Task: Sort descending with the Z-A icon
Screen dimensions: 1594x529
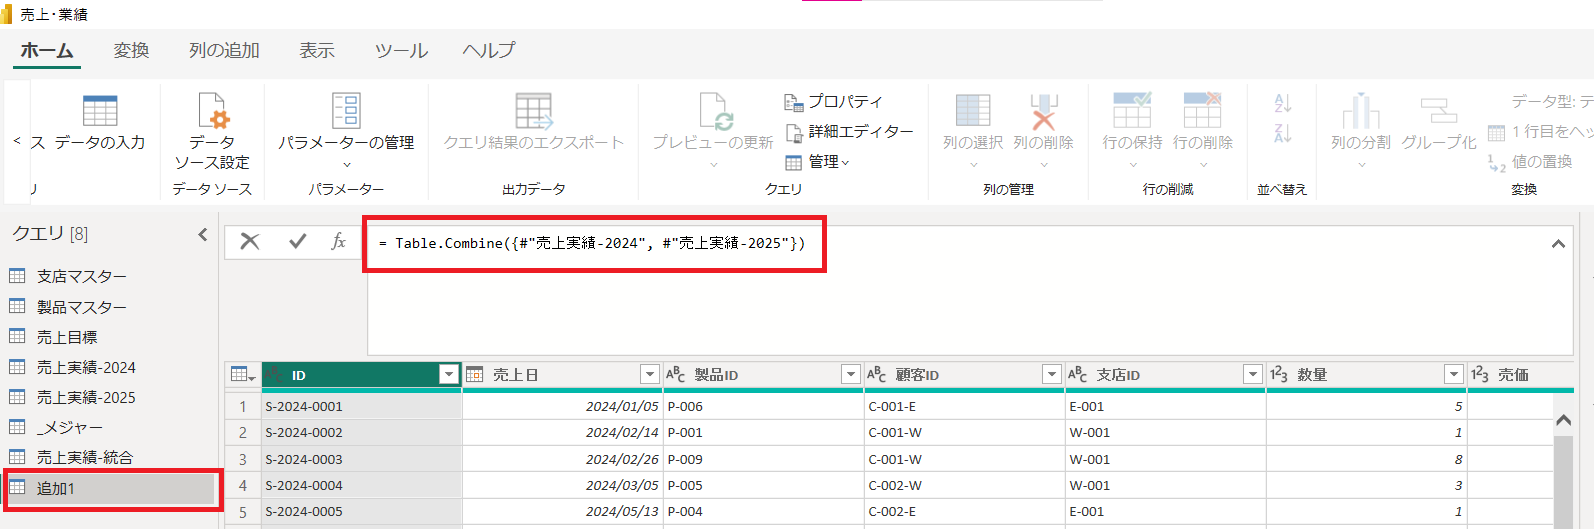Action: click(x=1283, y=133)
